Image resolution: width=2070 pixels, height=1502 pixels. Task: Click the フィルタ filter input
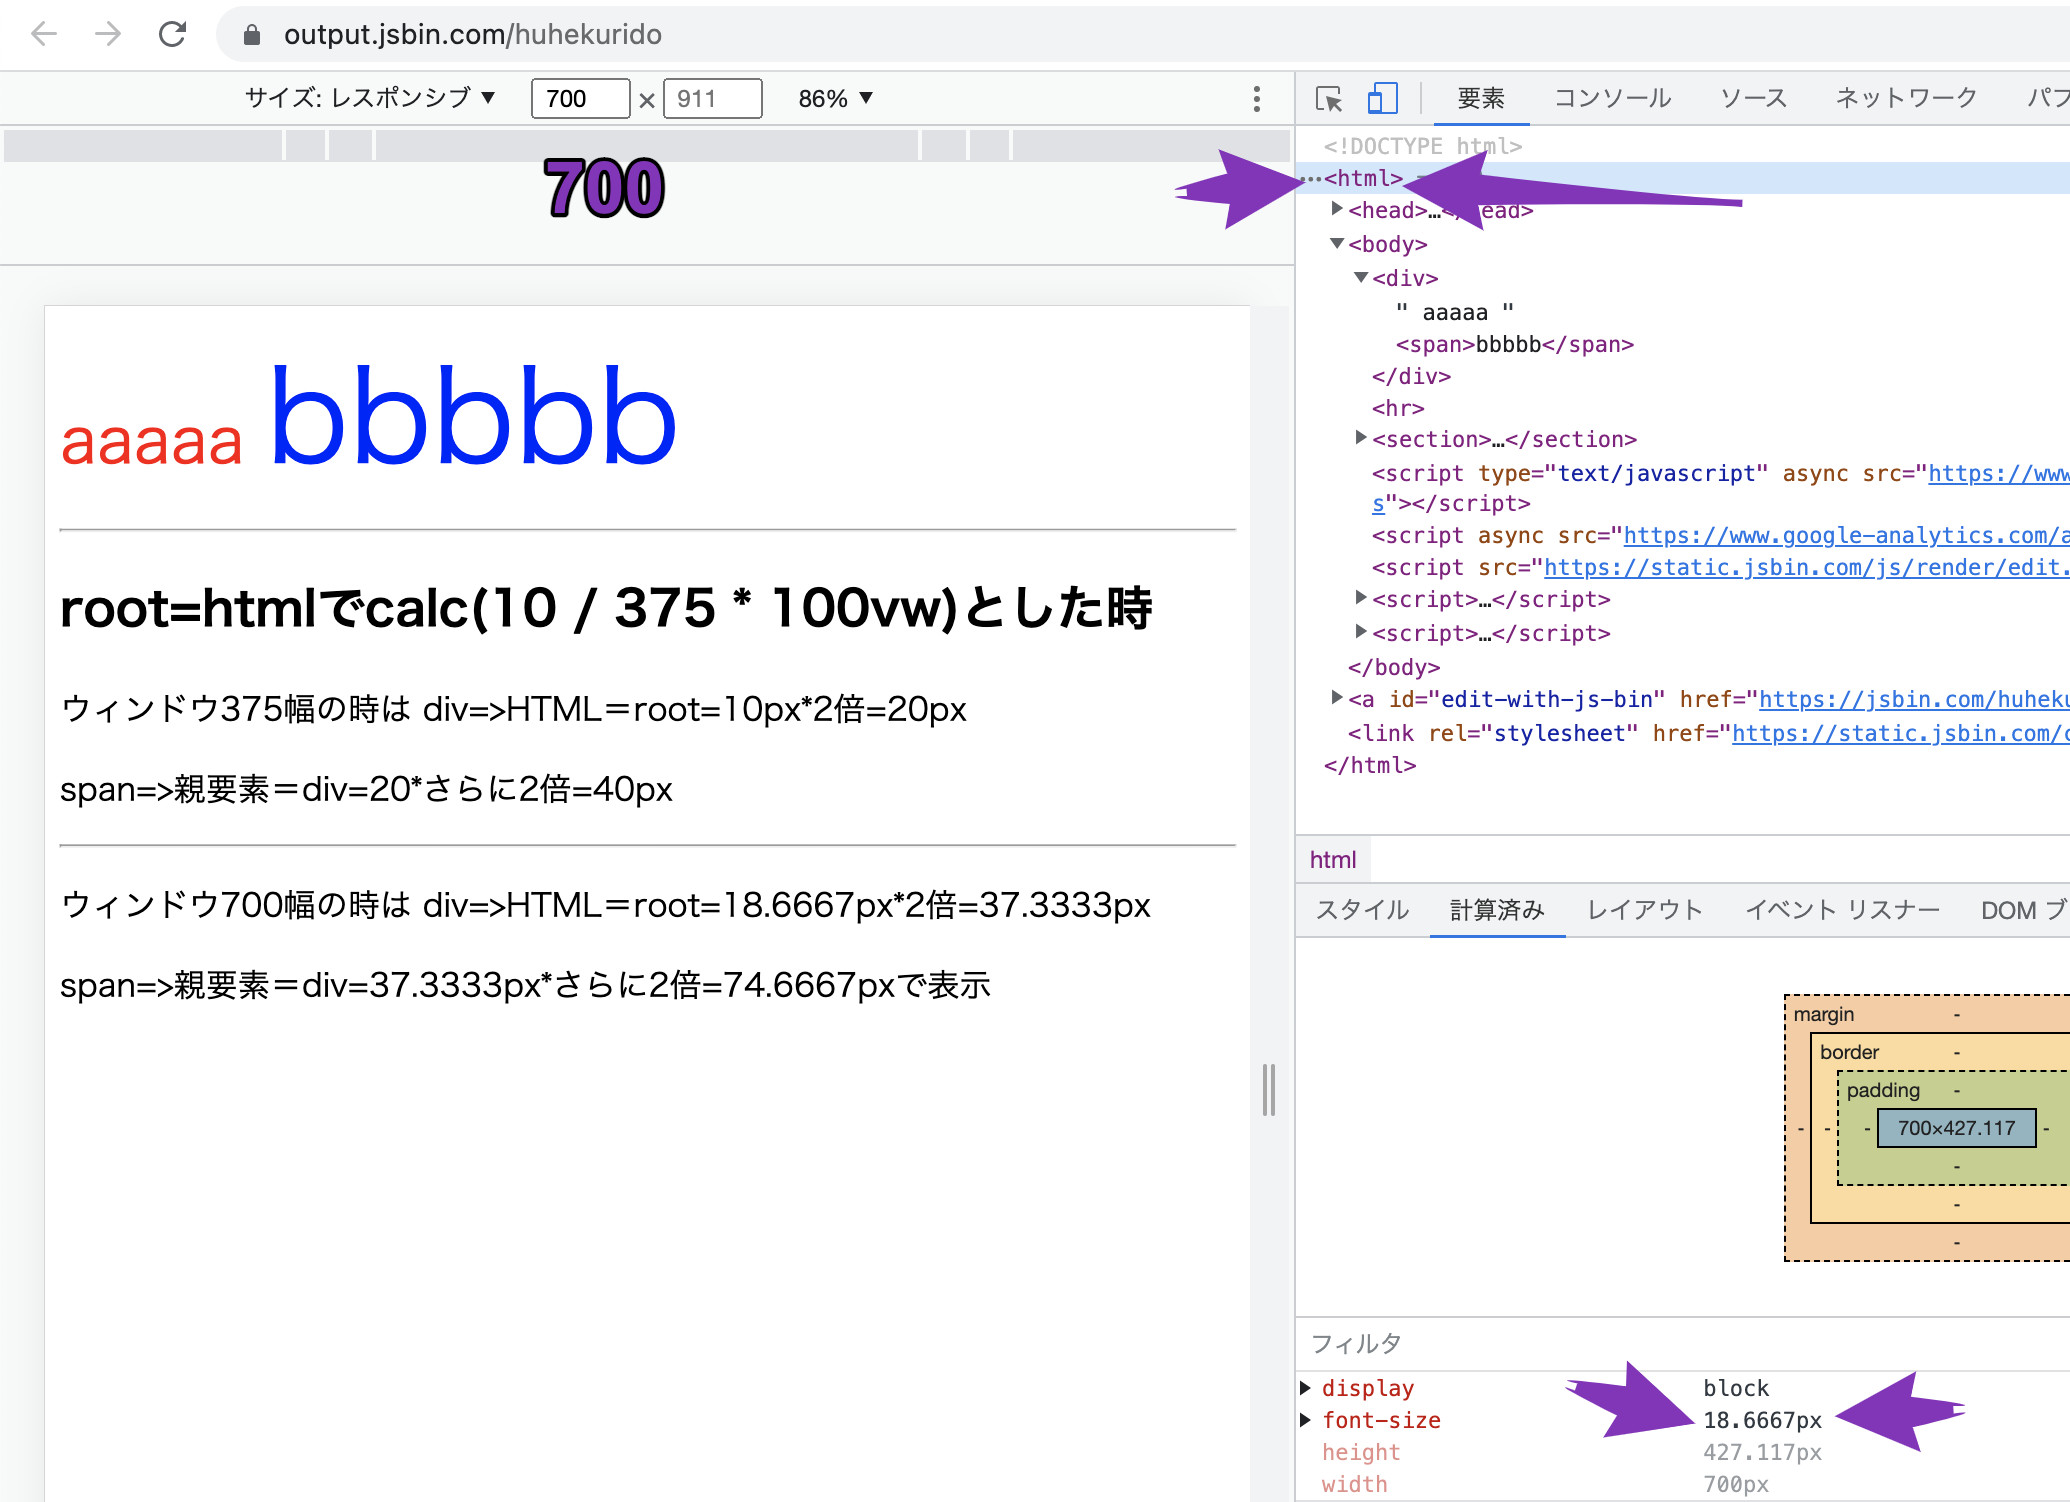1682,1344
